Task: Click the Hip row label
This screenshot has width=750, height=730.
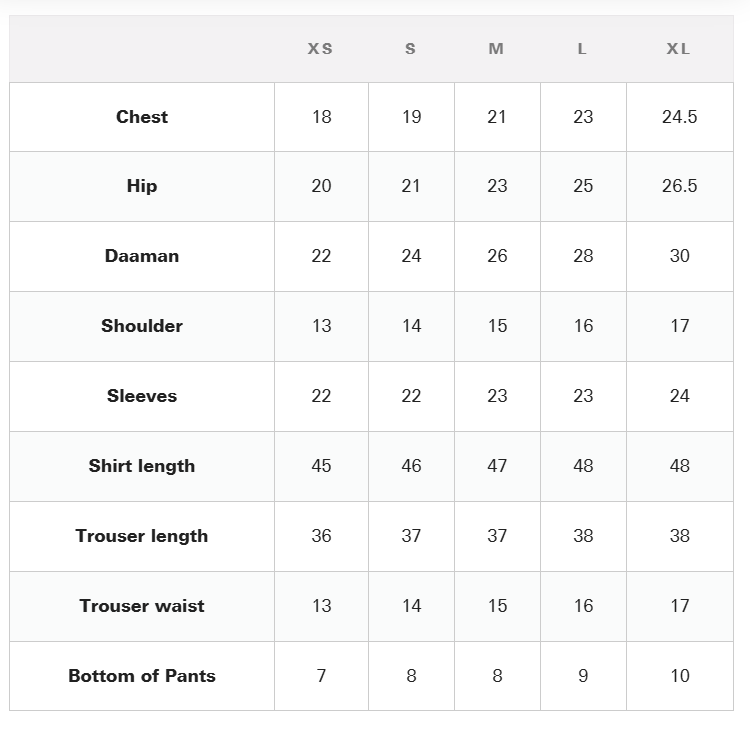Action: pyautogui.click(x=142, y=186)
